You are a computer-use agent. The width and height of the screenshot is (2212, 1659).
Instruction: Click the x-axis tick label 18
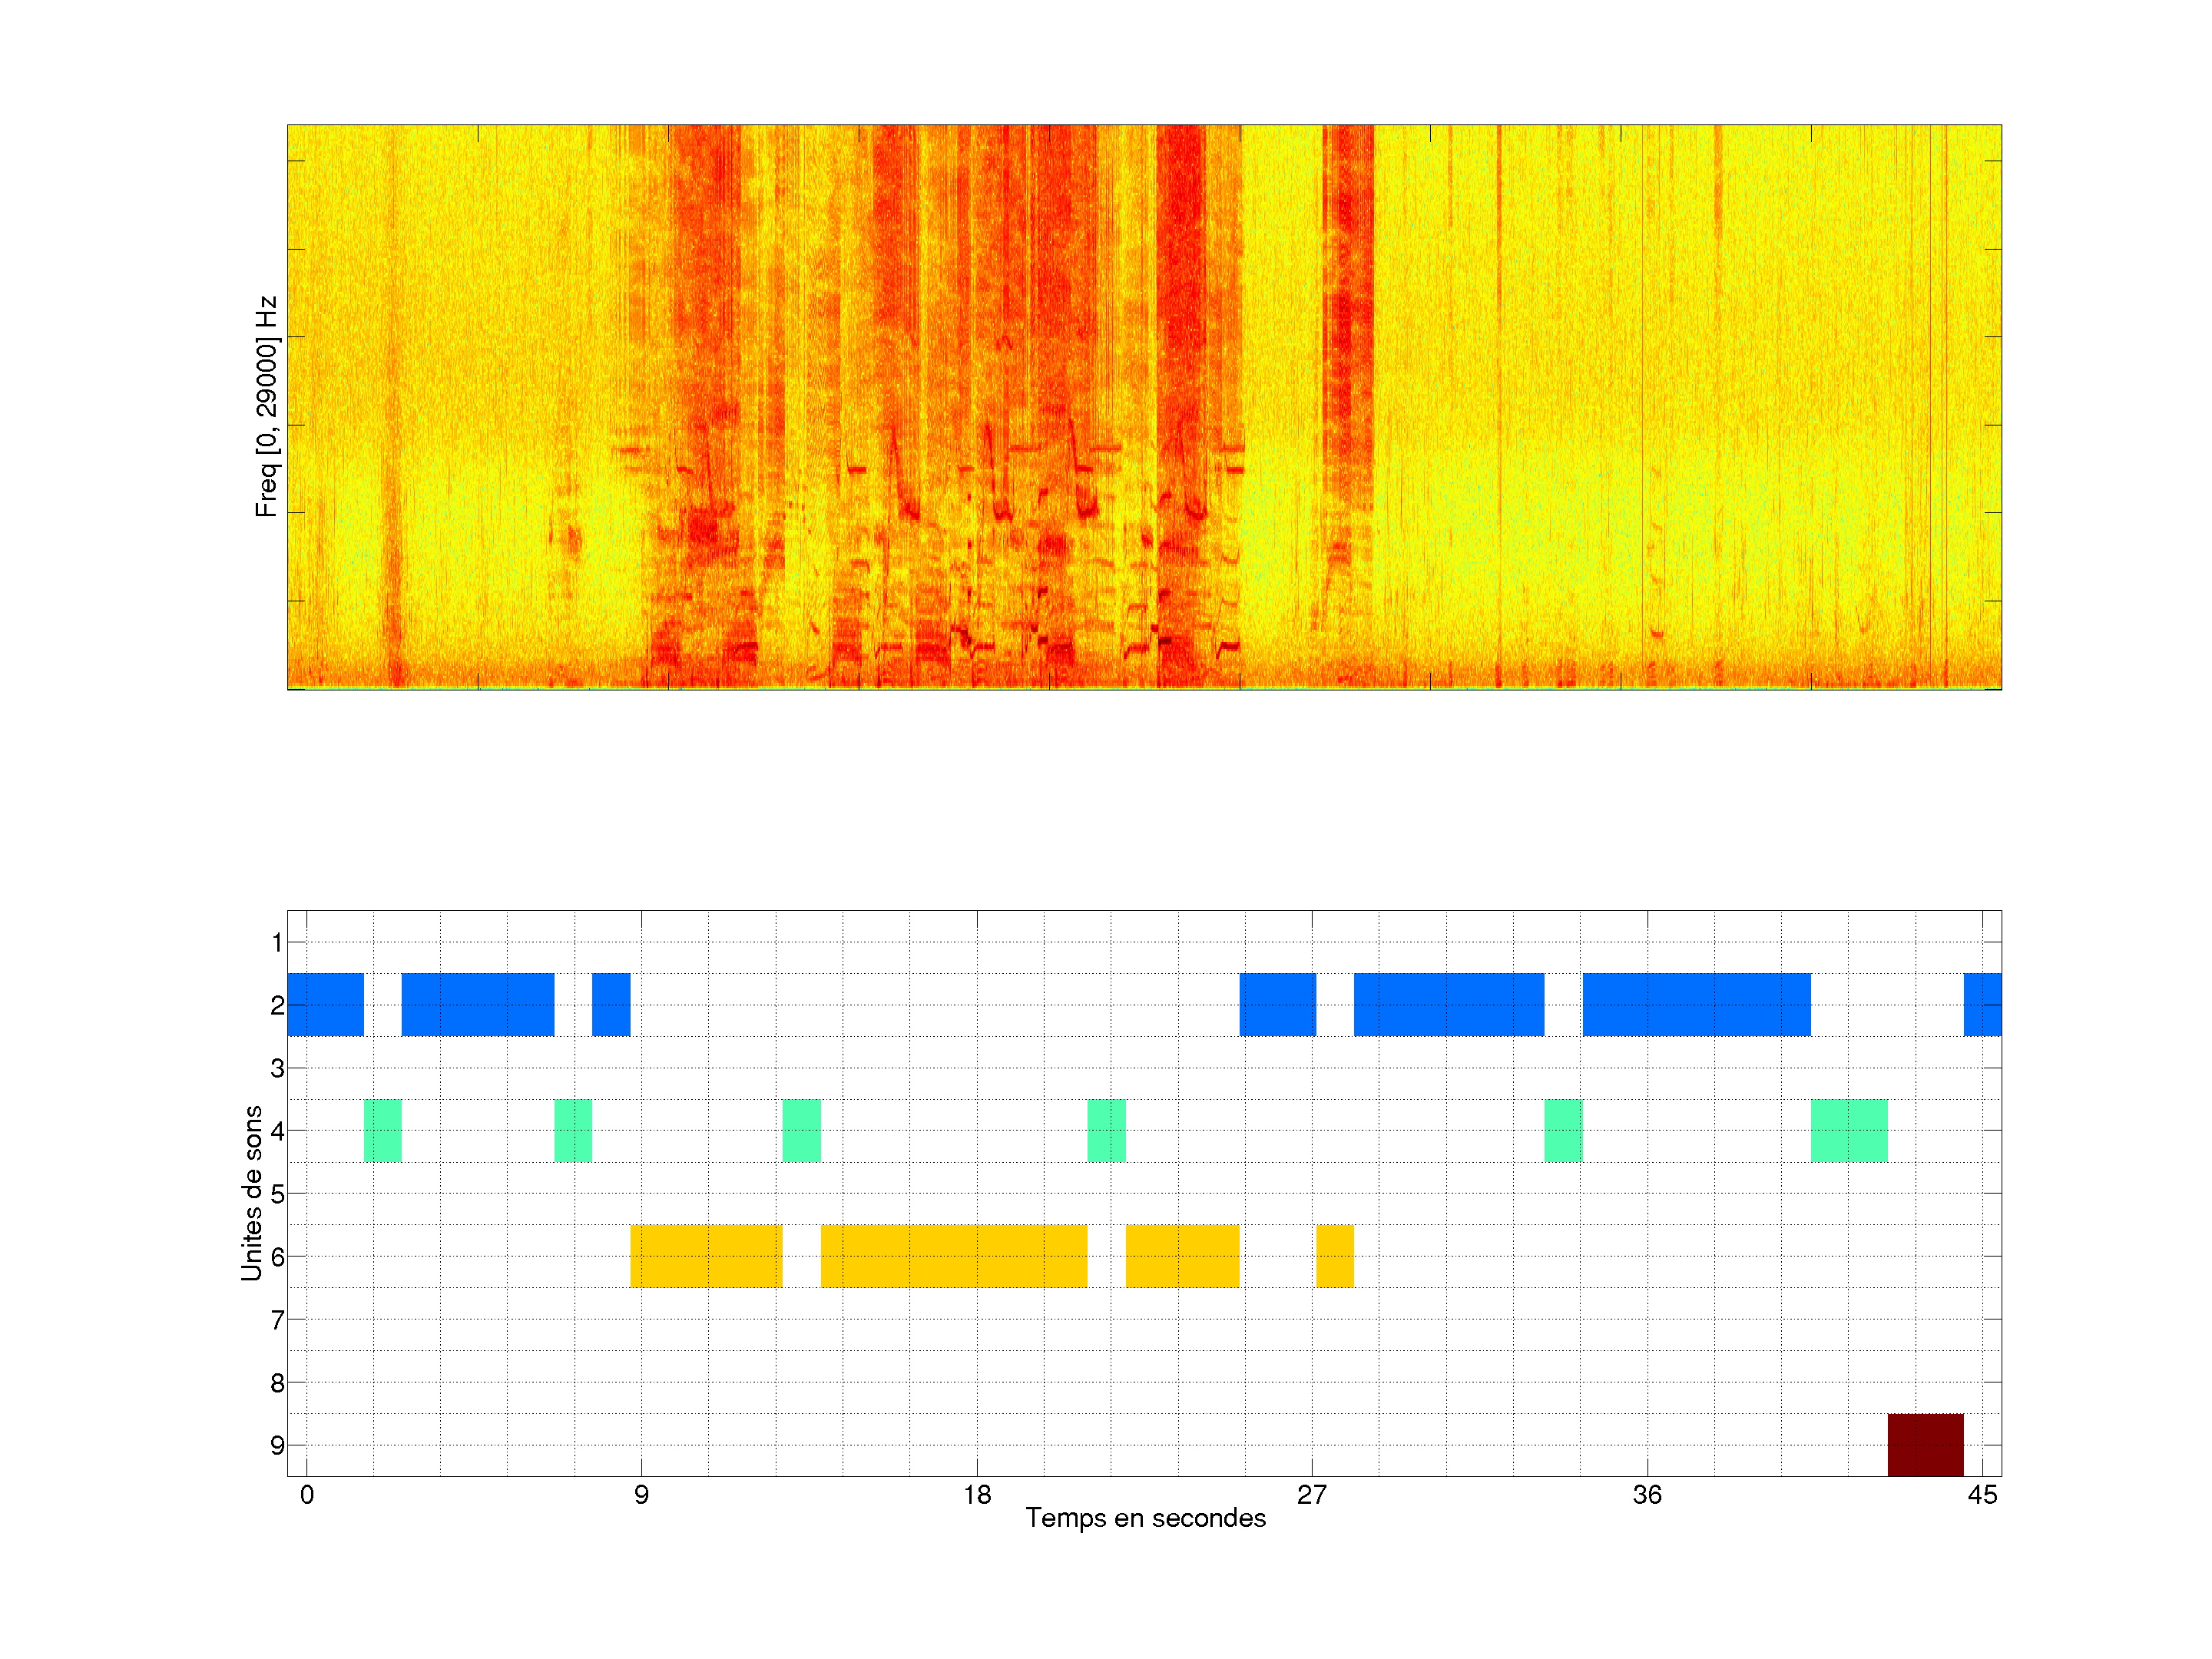977,1495
